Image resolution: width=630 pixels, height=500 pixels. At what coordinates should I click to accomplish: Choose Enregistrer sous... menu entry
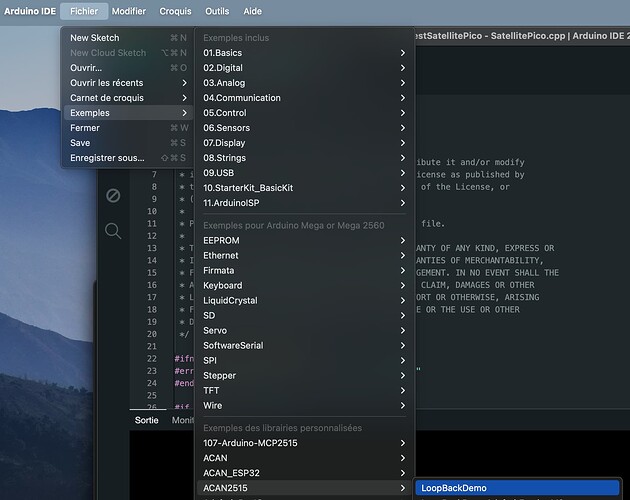128,158
